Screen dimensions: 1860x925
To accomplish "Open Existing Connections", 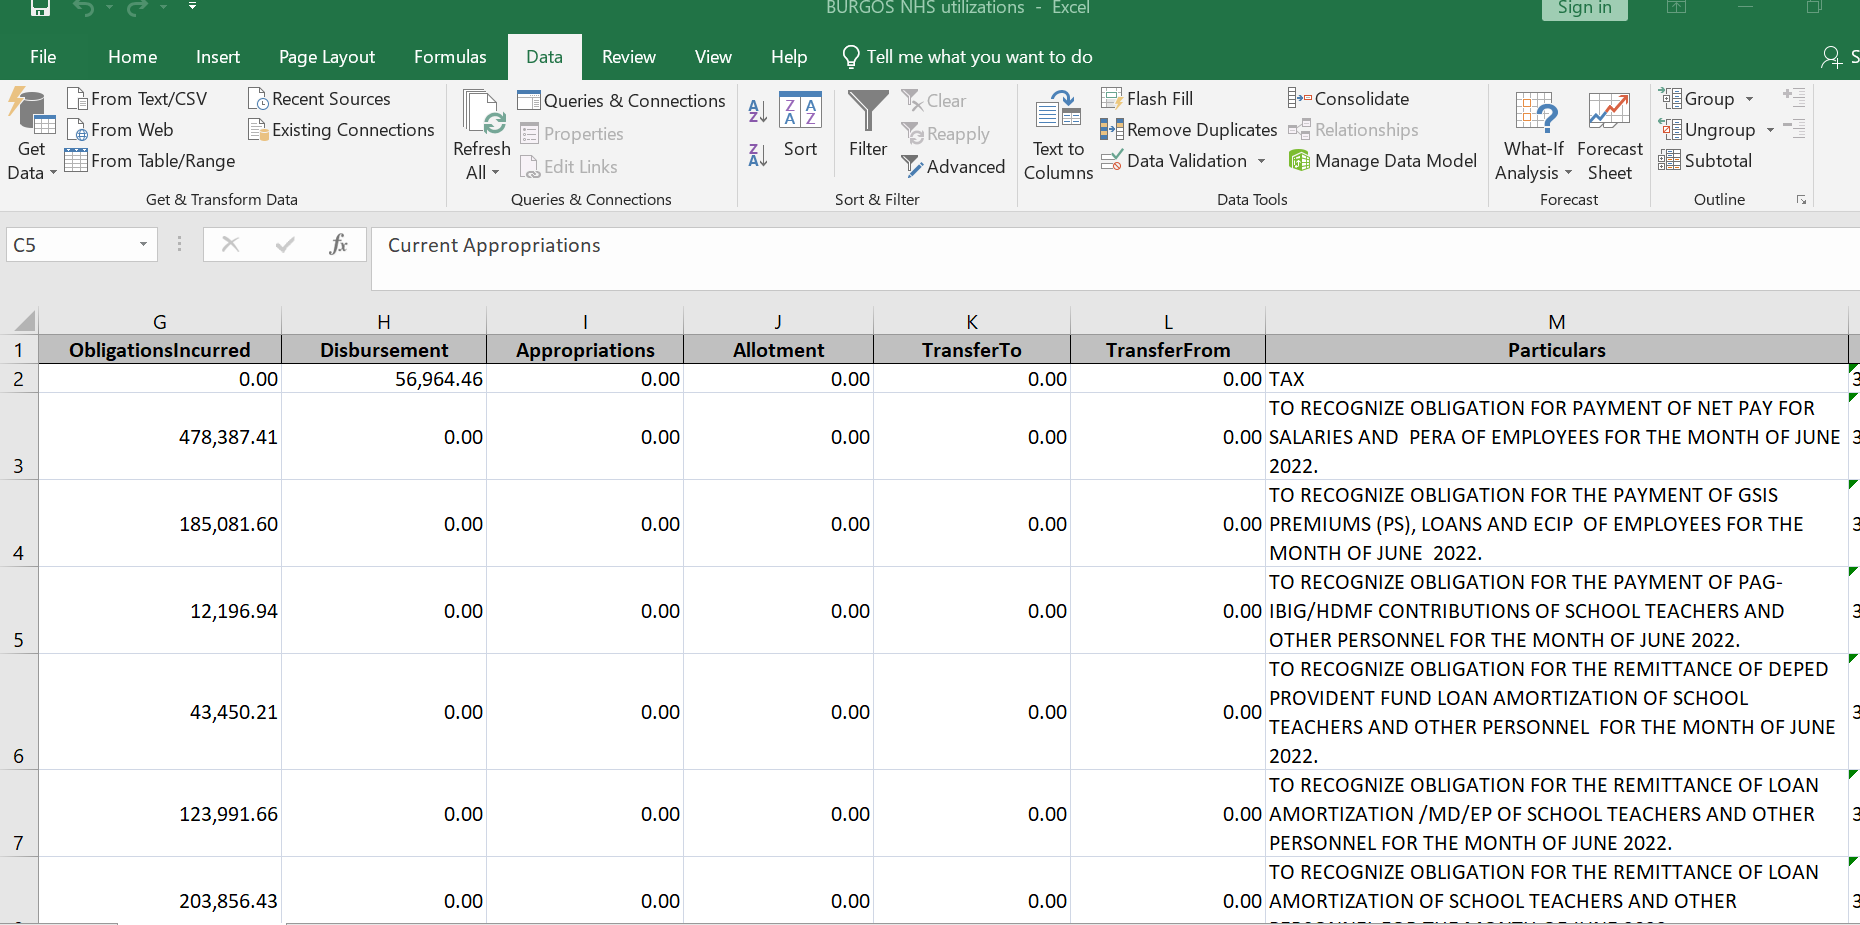I will coord(341,130).
